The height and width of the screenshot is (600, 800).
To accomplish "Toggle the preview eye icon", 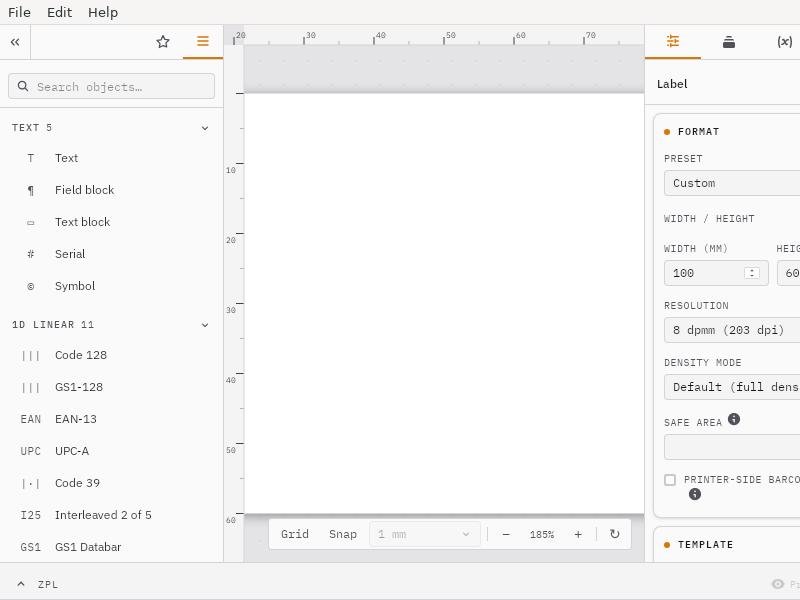I will [x=778, y=584].
